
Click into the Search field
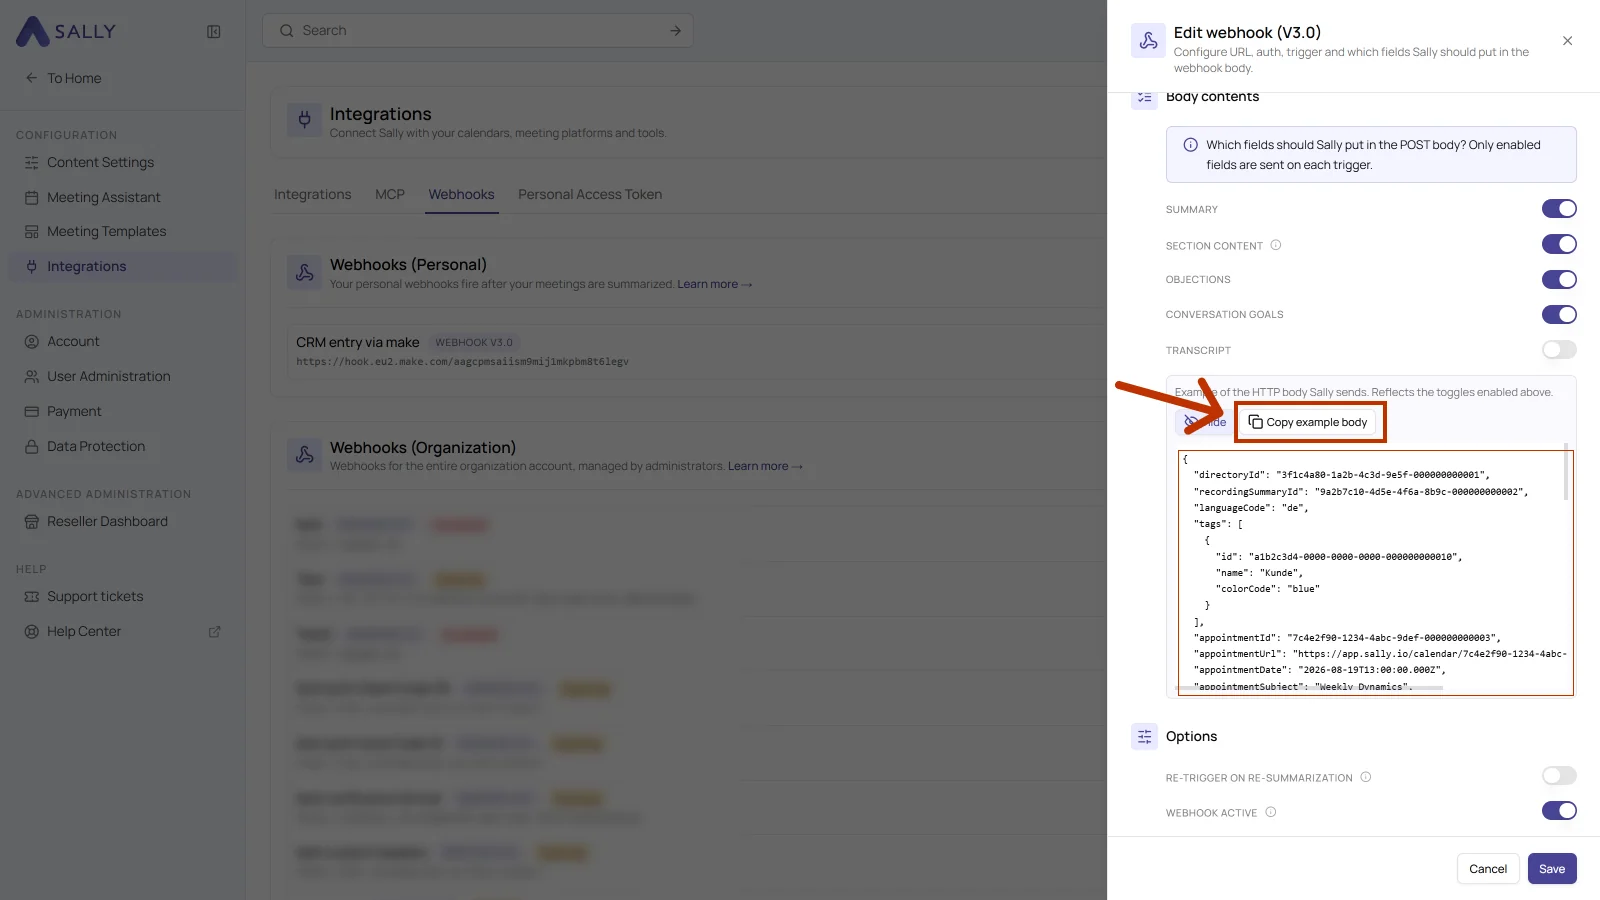coord(478,31)
